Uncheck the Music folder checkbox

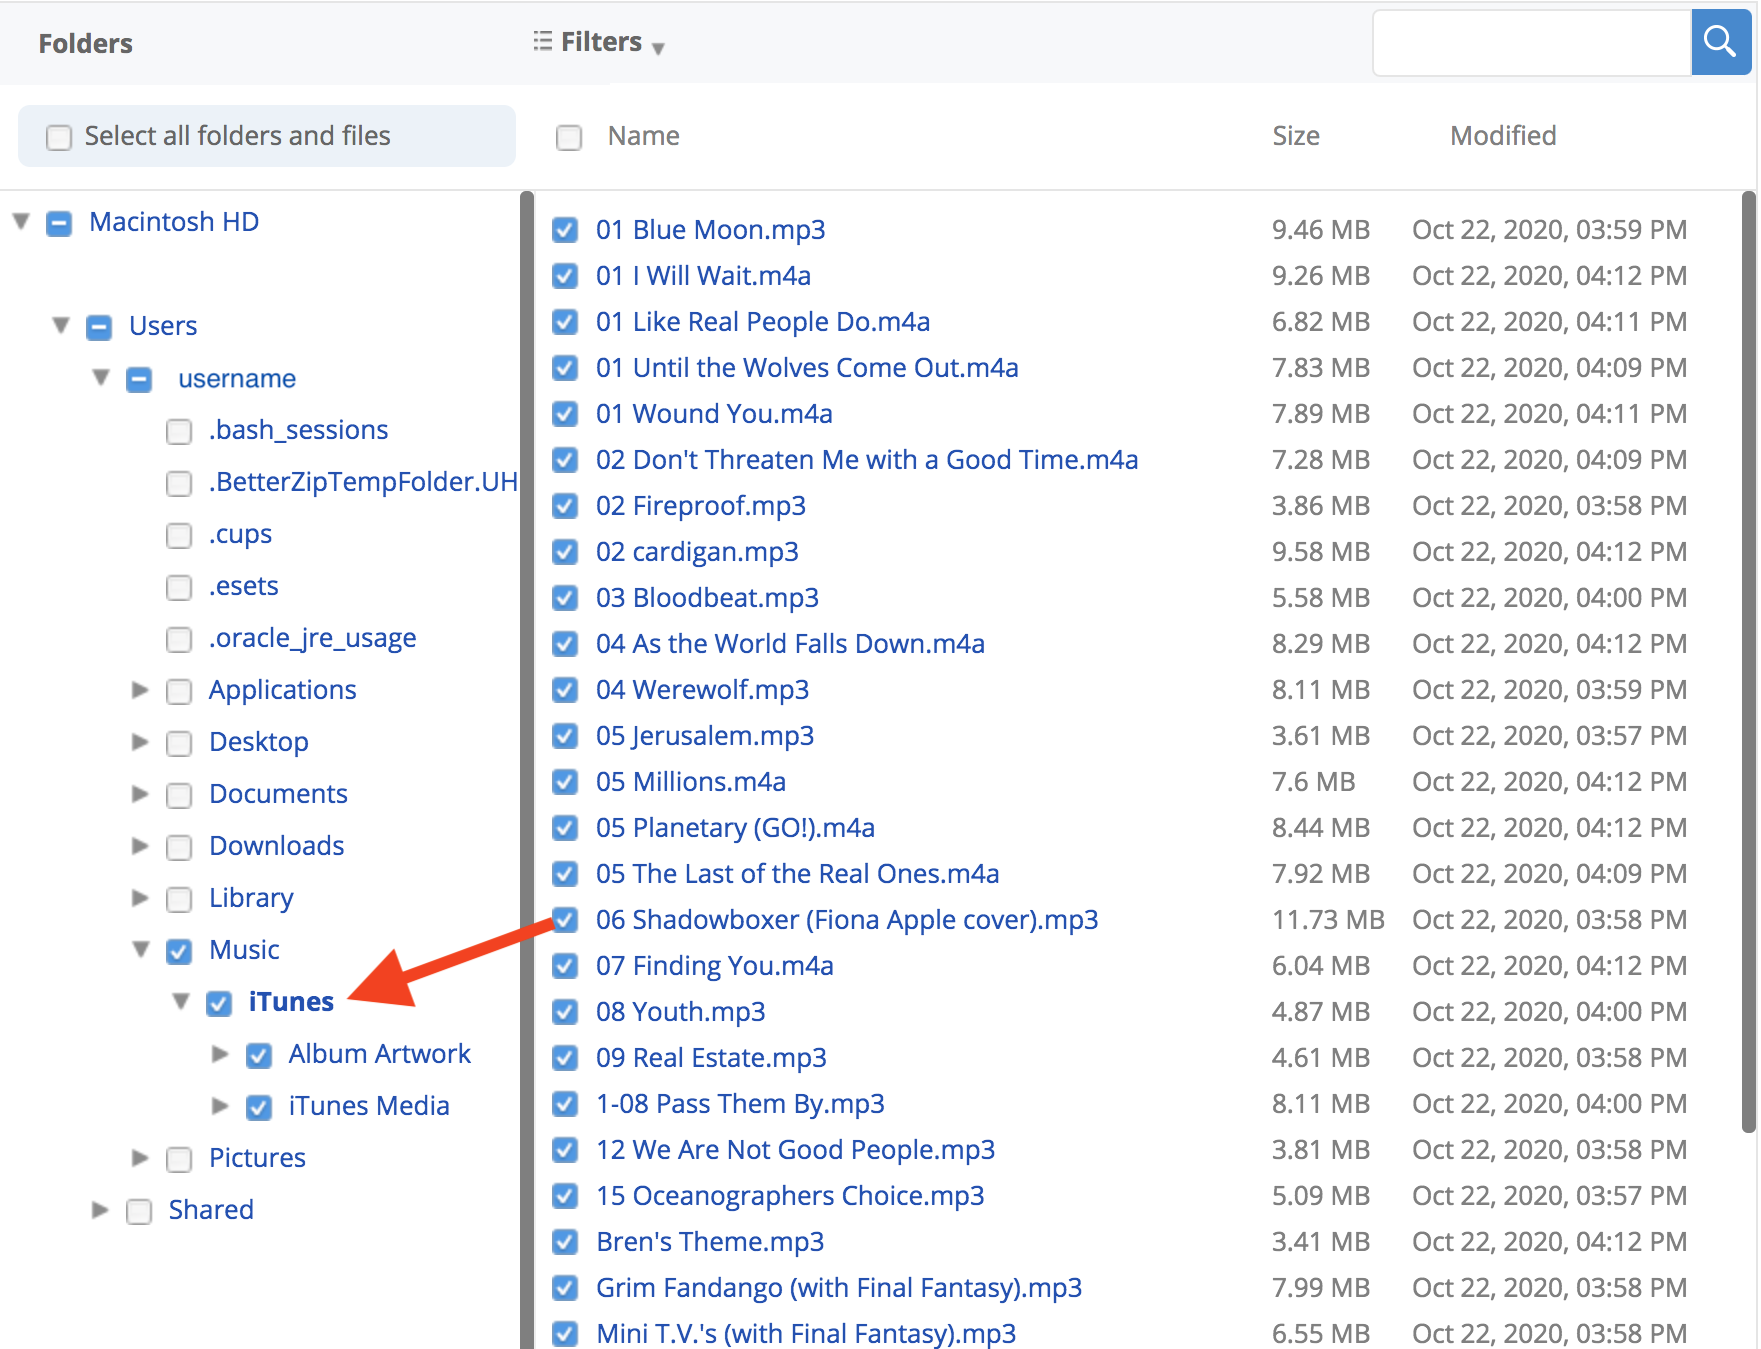(x=179, y=951)
